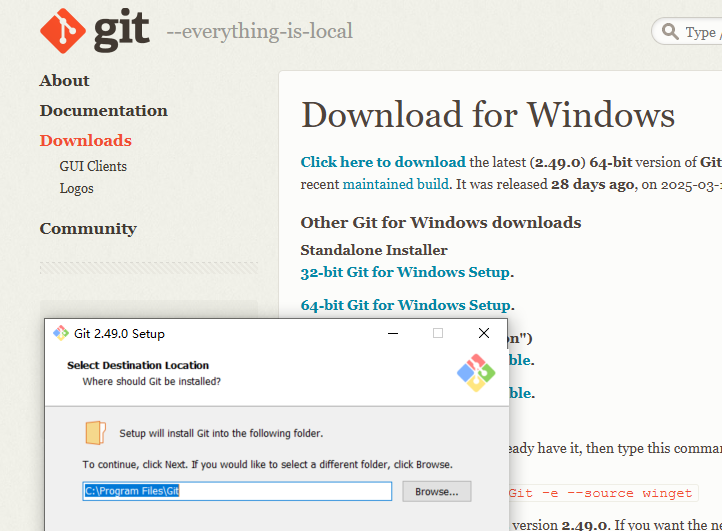The image size is (722, 531).
Task: Click the "Standalone Installer" subheading
Action: tap(374, 250)
